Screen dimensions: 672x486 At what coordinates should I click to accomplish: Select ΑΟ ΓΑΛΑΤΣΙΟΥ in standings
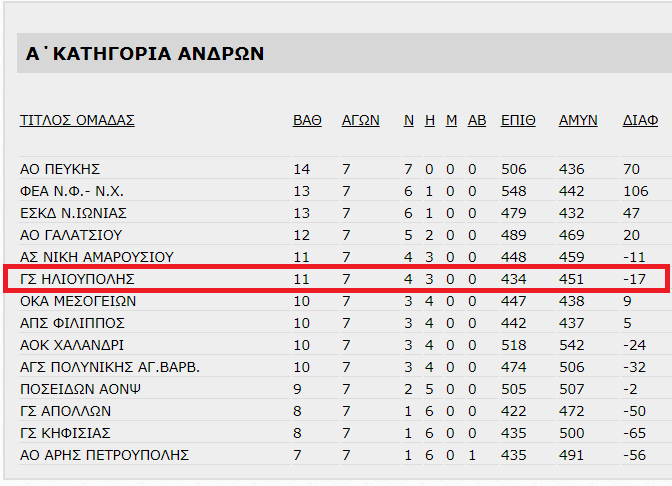point(71,235)
